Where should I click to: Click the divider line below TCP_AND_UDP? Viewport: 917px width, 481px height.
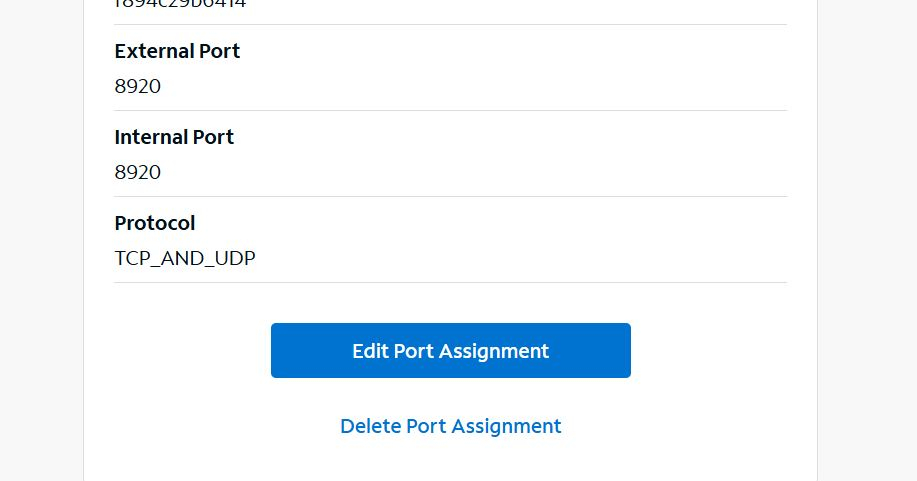point(450,283)
